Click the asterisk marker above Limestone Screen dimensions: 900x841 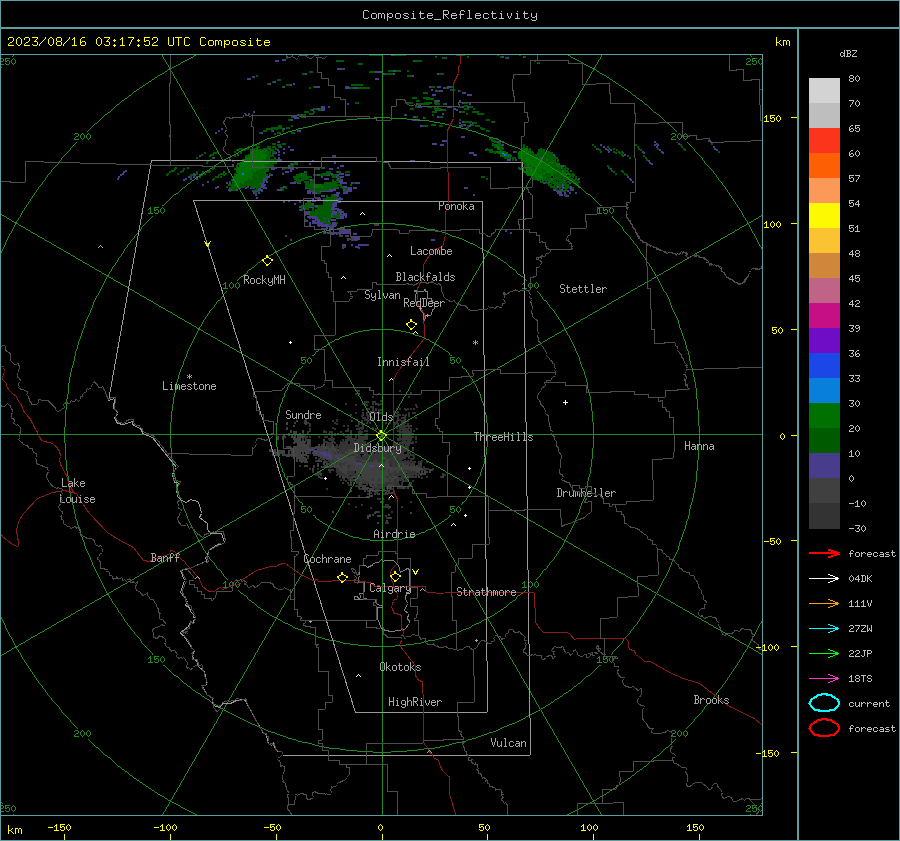tap(189, 377)
